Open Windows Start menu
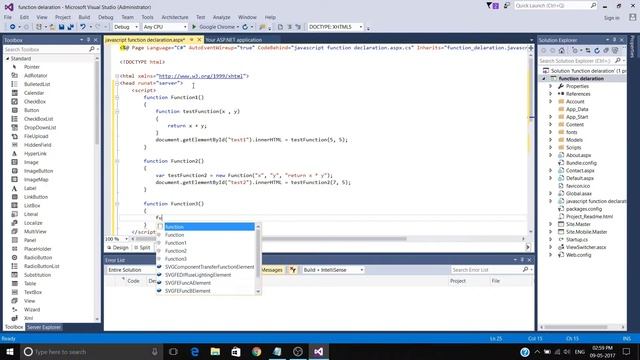Viewport: 640px width, 360px height. click(9, 352)
